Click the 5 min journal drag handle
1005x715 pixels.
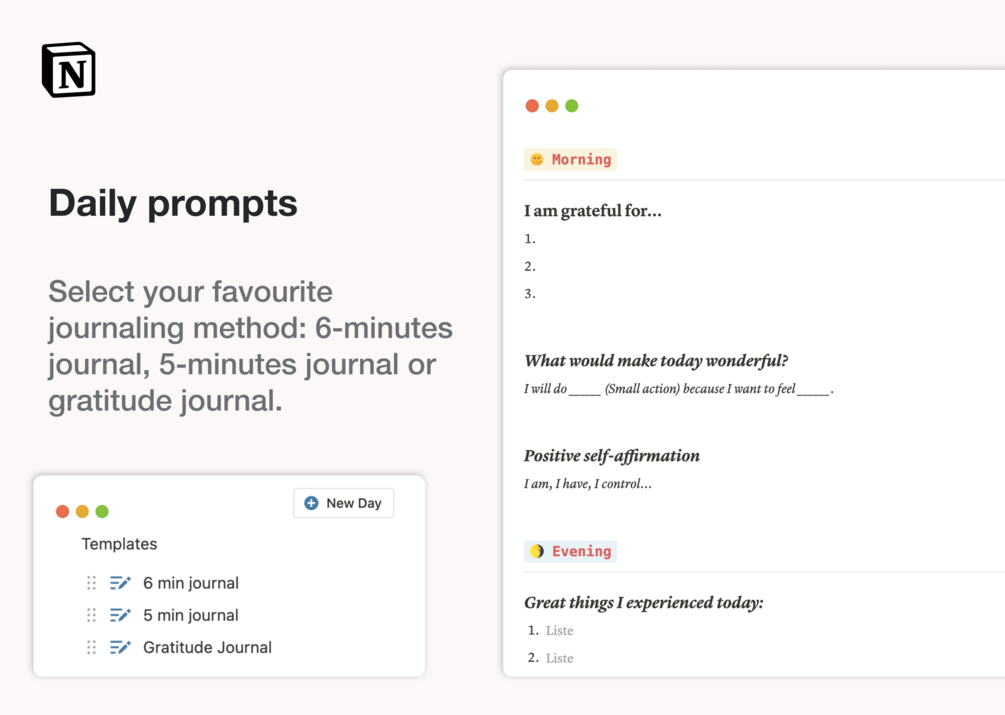coord(91,615)
